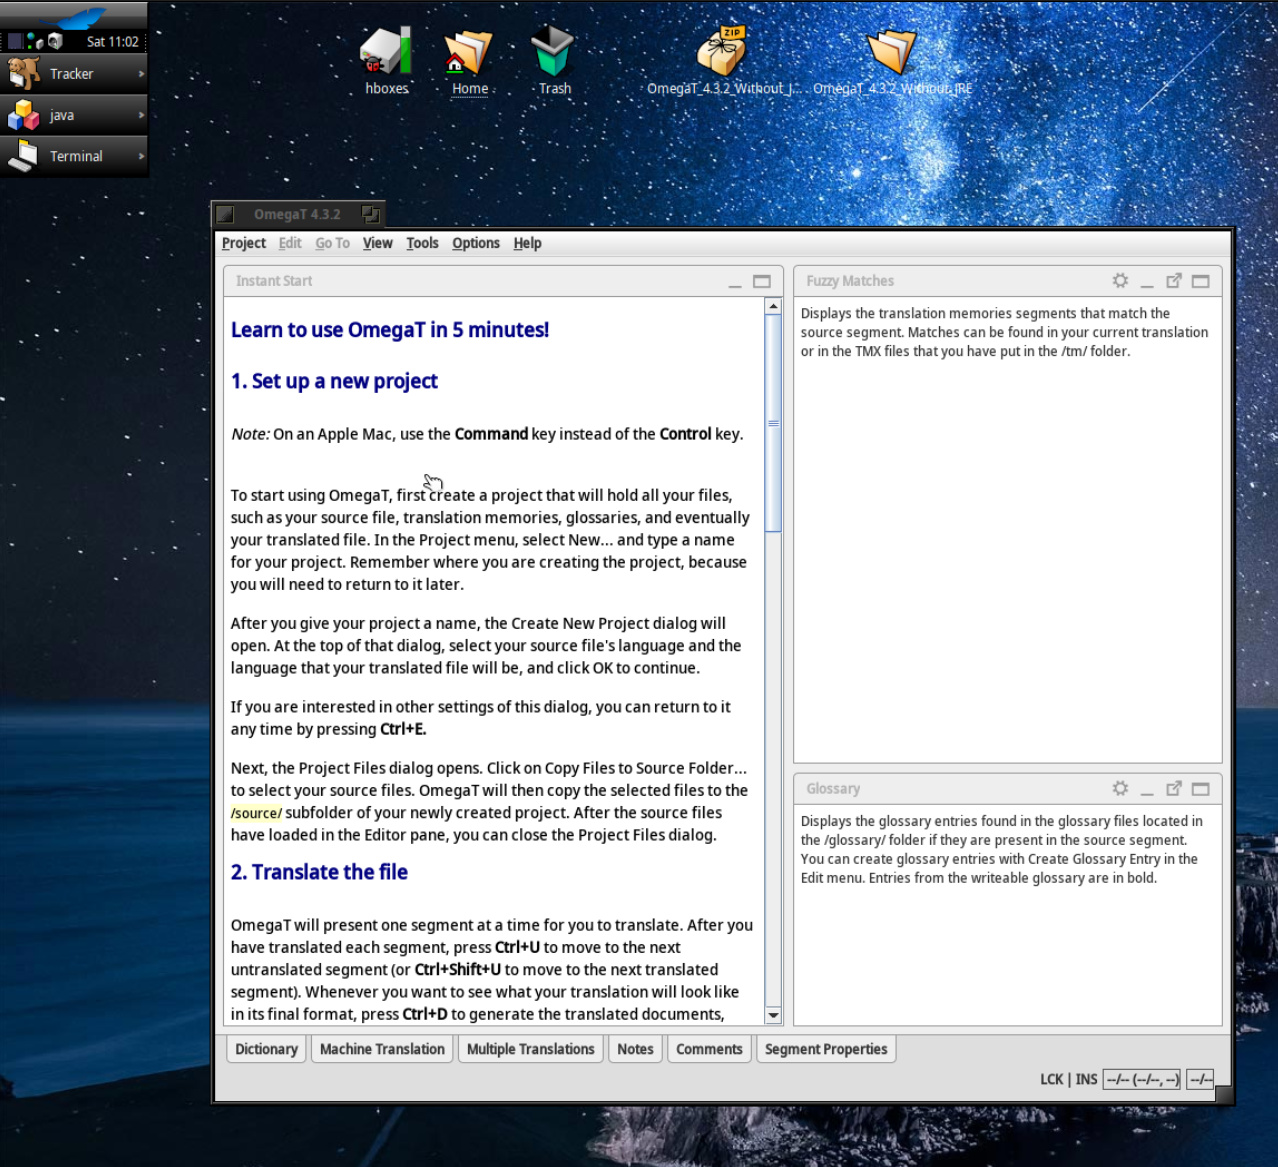Click the Fuzzy Matches pane title

click(850, 281)
